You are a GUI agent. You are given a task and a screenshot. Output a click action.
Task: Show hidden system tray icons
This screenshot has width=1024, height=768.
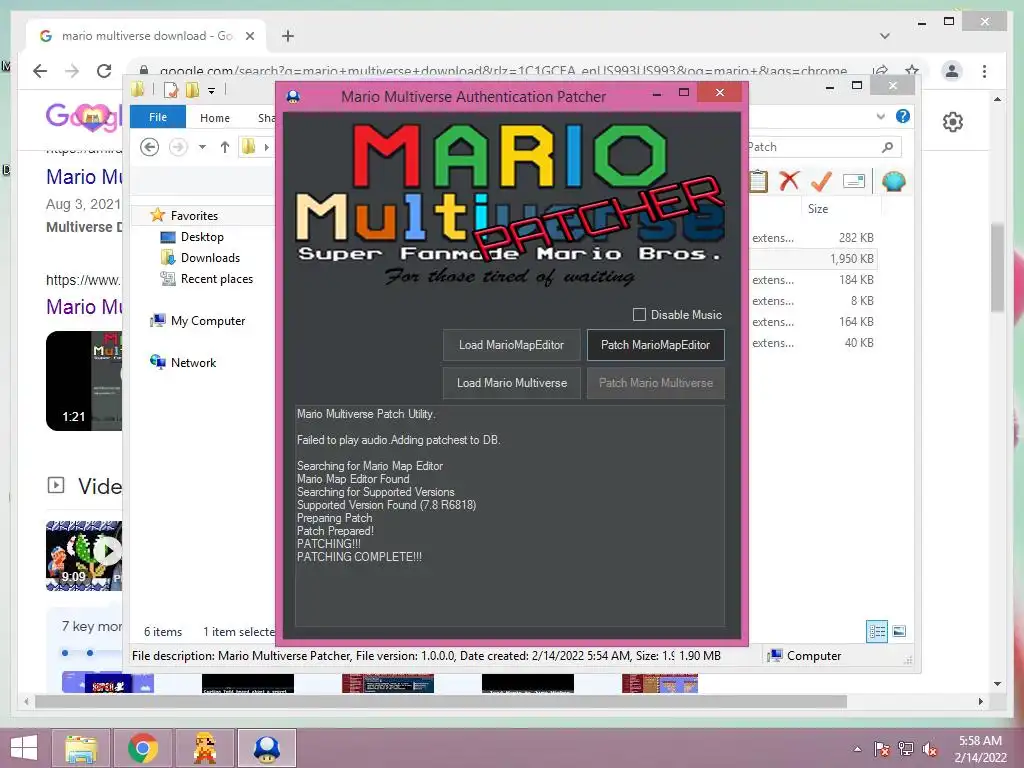[857, 749]
